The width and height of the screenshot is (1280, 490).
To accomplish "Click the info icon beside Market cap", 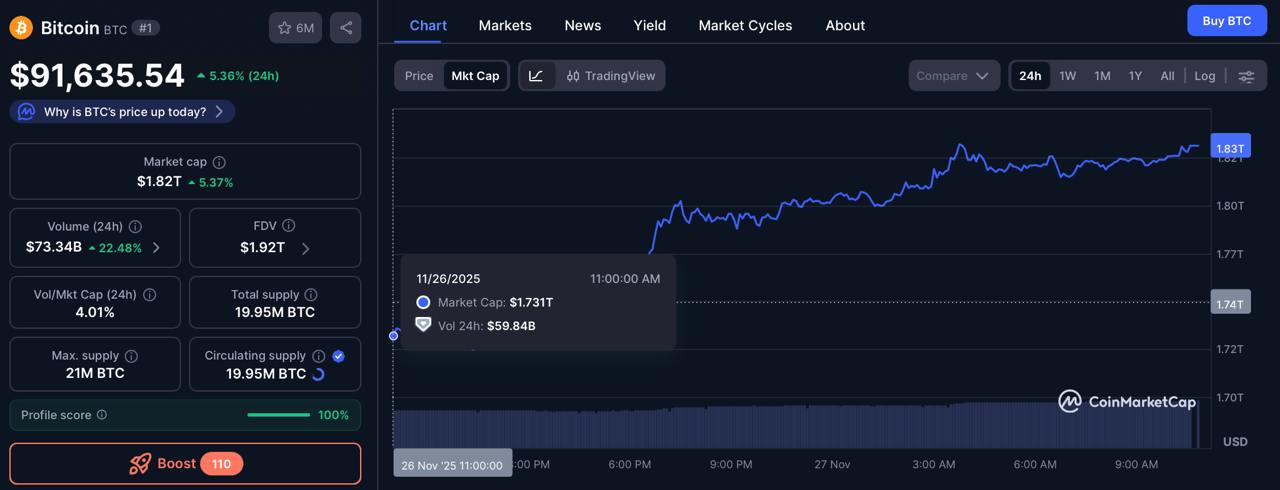I will click(x=219, y=162).
